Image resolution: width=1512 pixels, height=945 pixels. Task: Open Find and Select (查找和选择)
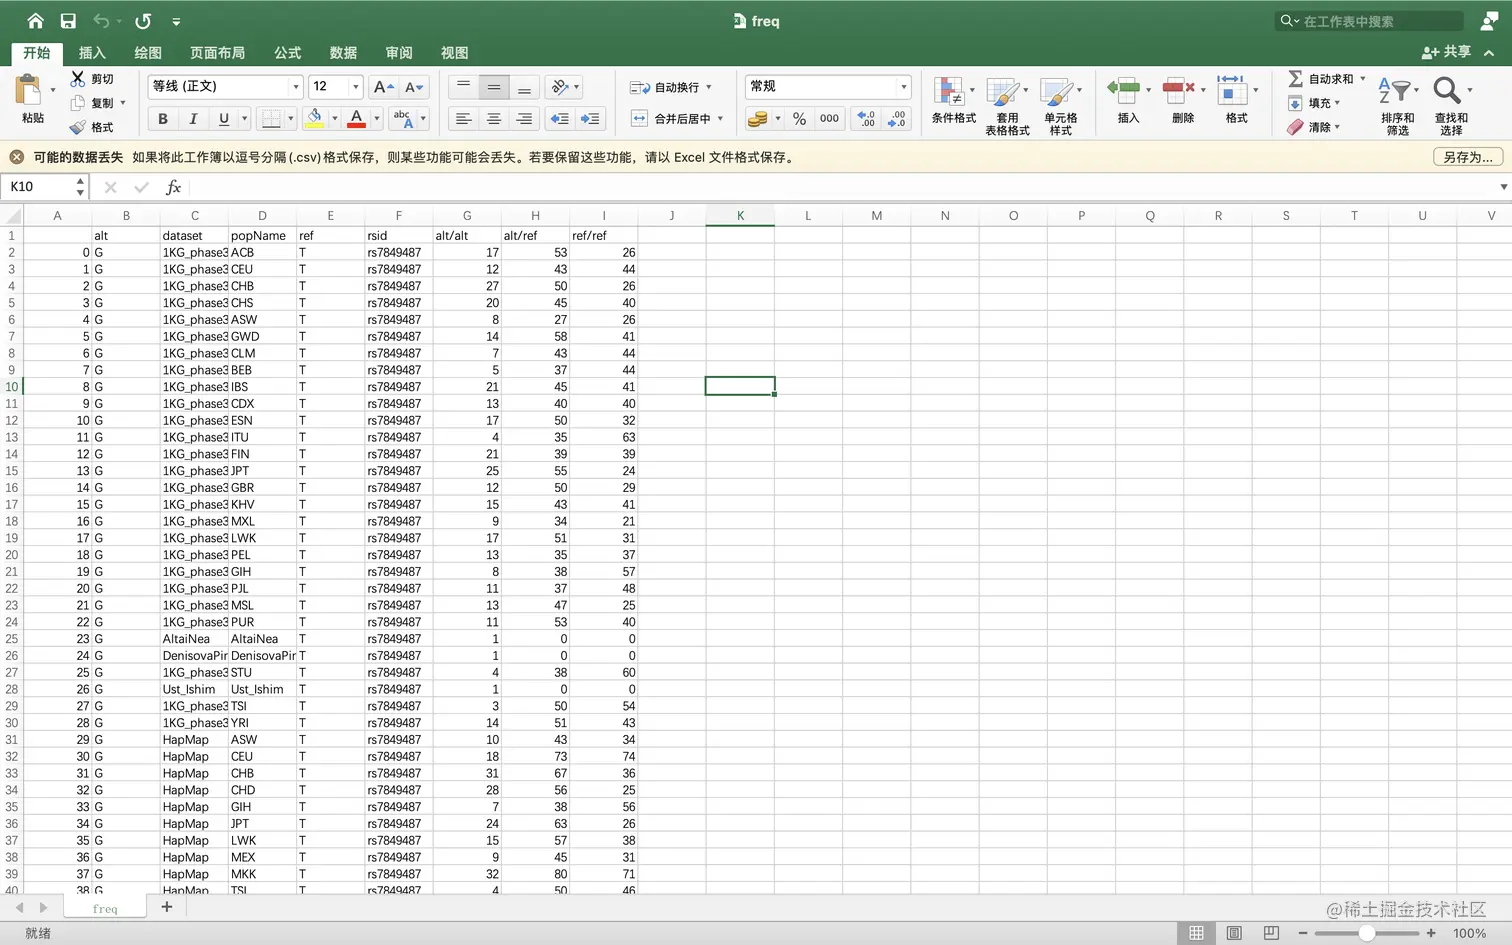(1451, 105)
